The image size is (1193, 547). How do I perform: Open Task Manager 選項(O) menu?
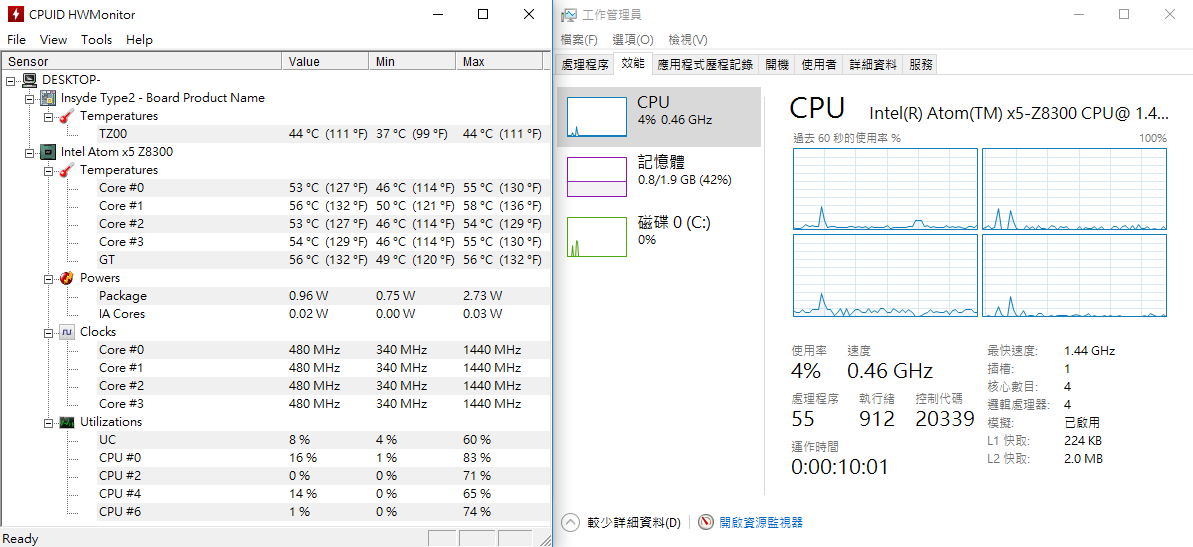tap(633, 40)
